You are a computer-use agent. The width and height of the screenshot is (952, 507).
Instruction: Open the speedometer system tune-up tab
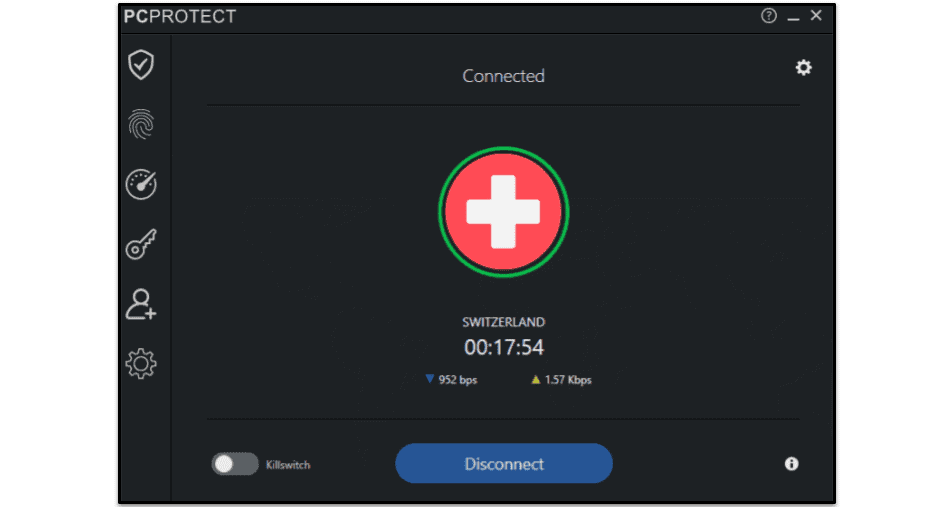[141, 184]
